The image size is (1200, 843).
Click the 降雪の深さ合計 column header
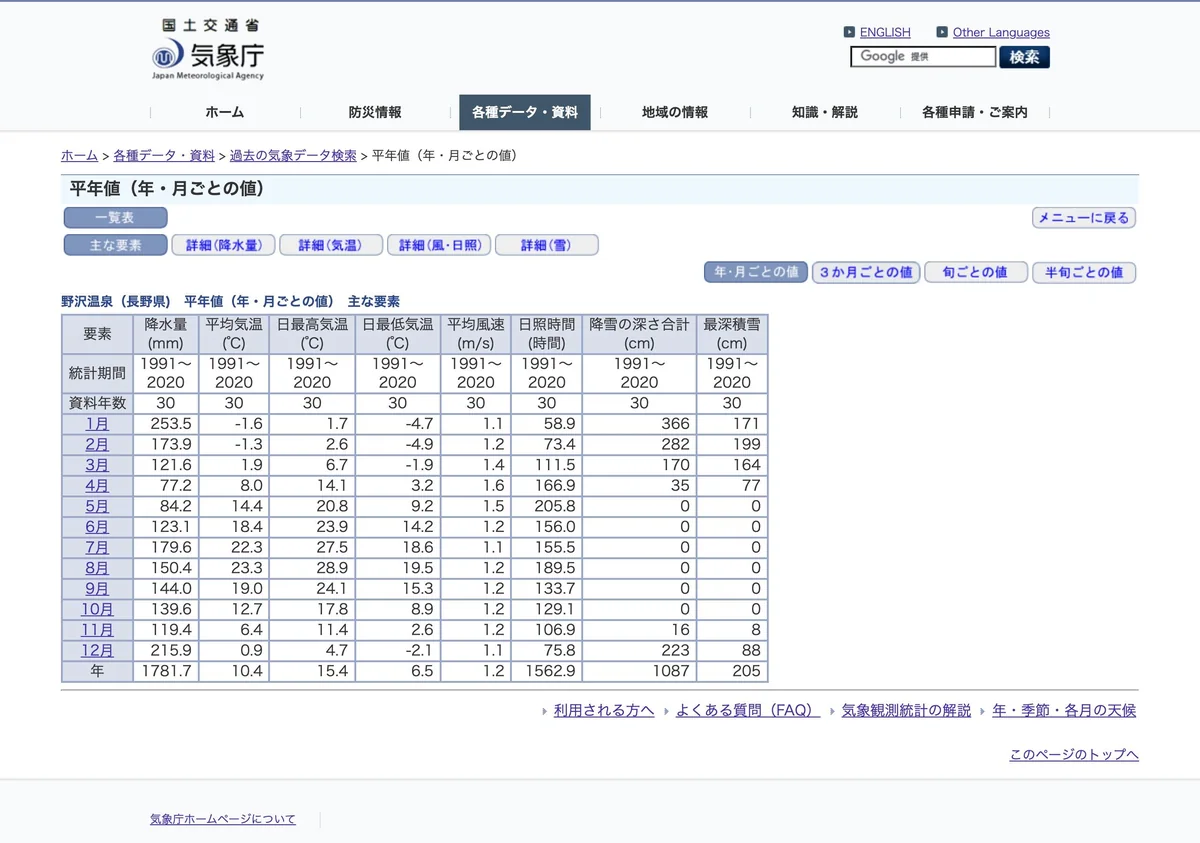click(x=639, y=334)
